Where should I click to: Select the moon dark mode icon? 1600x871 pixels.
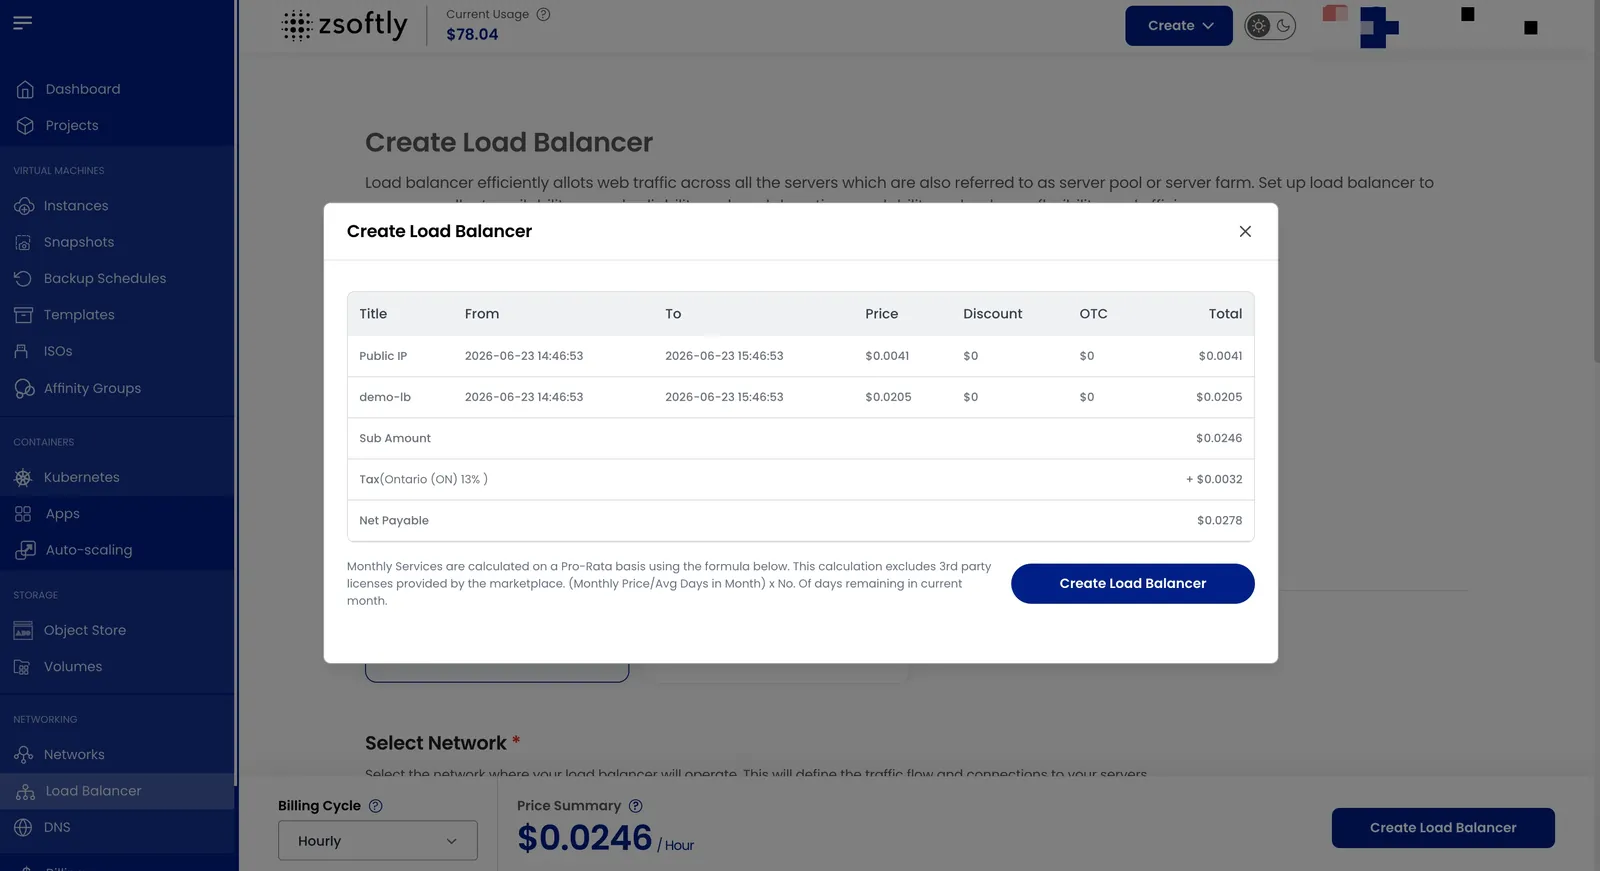(1283, 26)
